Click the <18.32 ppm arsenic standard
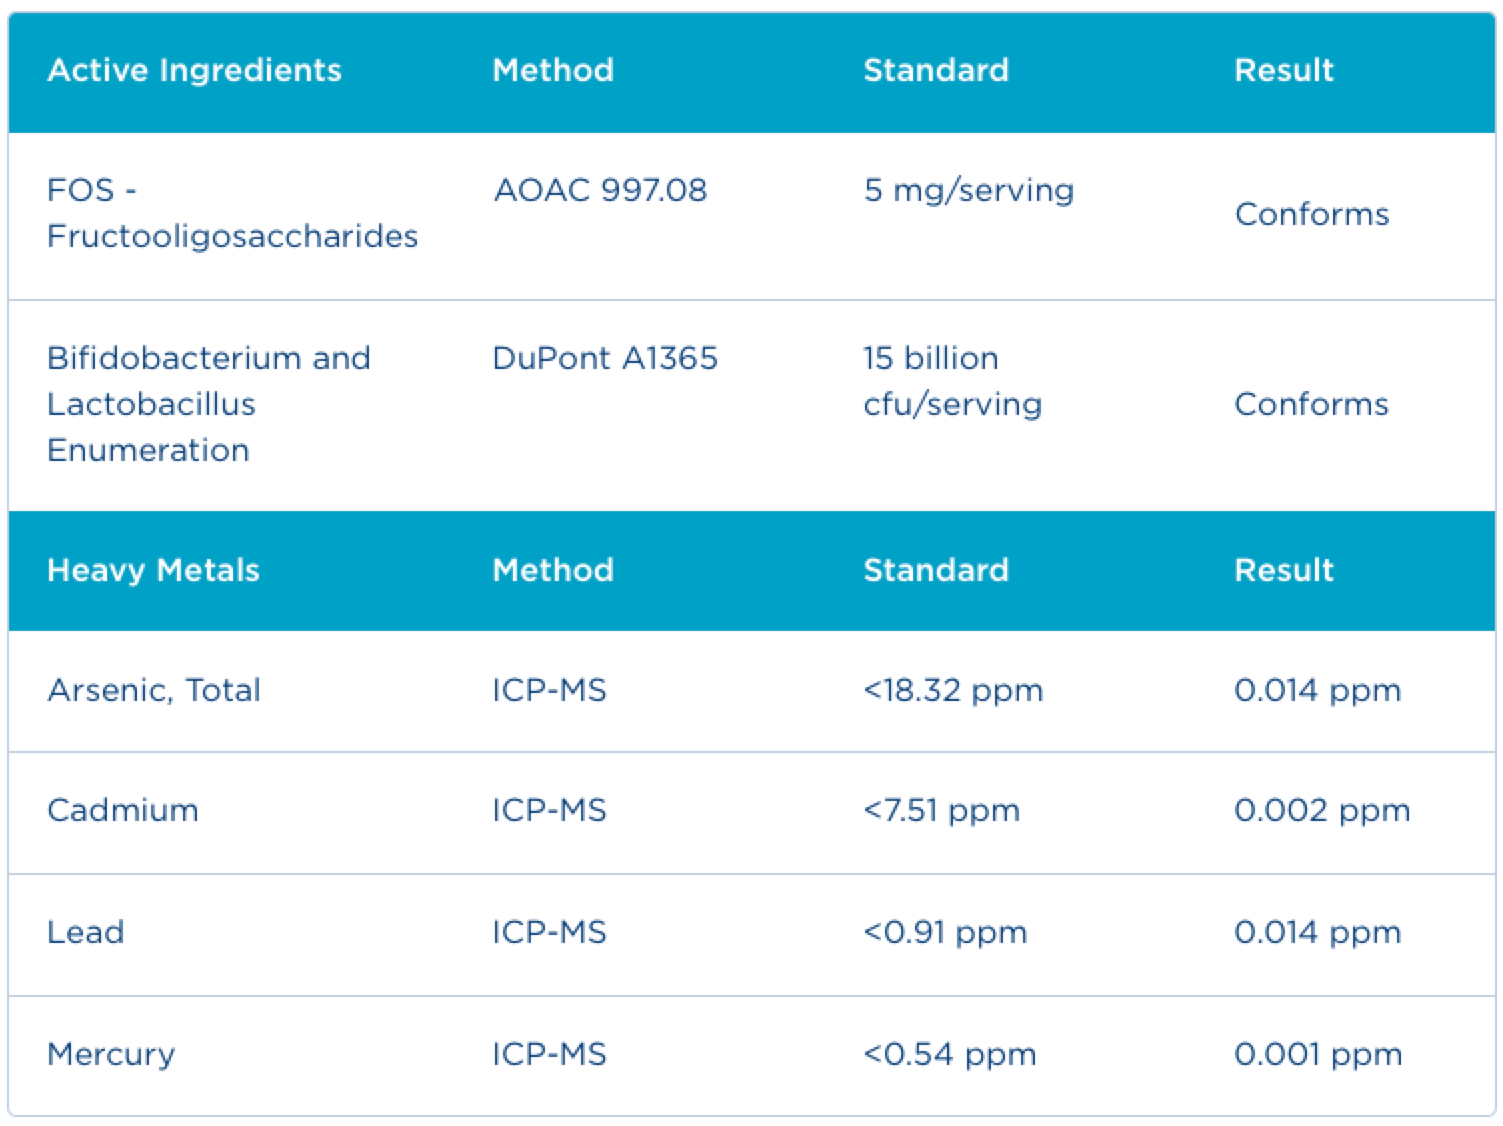The image size is (1503, 1126). [x=953, y=690]
